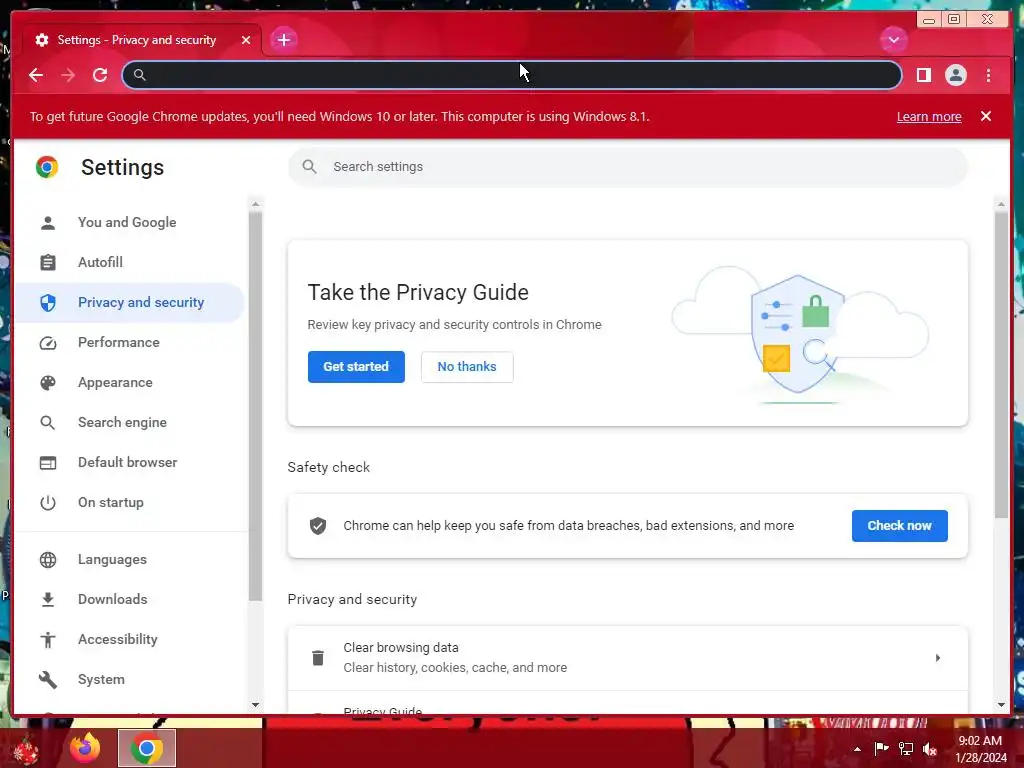
Task: Click the Chrome taskbar icon
Action: tap(147, 748)
